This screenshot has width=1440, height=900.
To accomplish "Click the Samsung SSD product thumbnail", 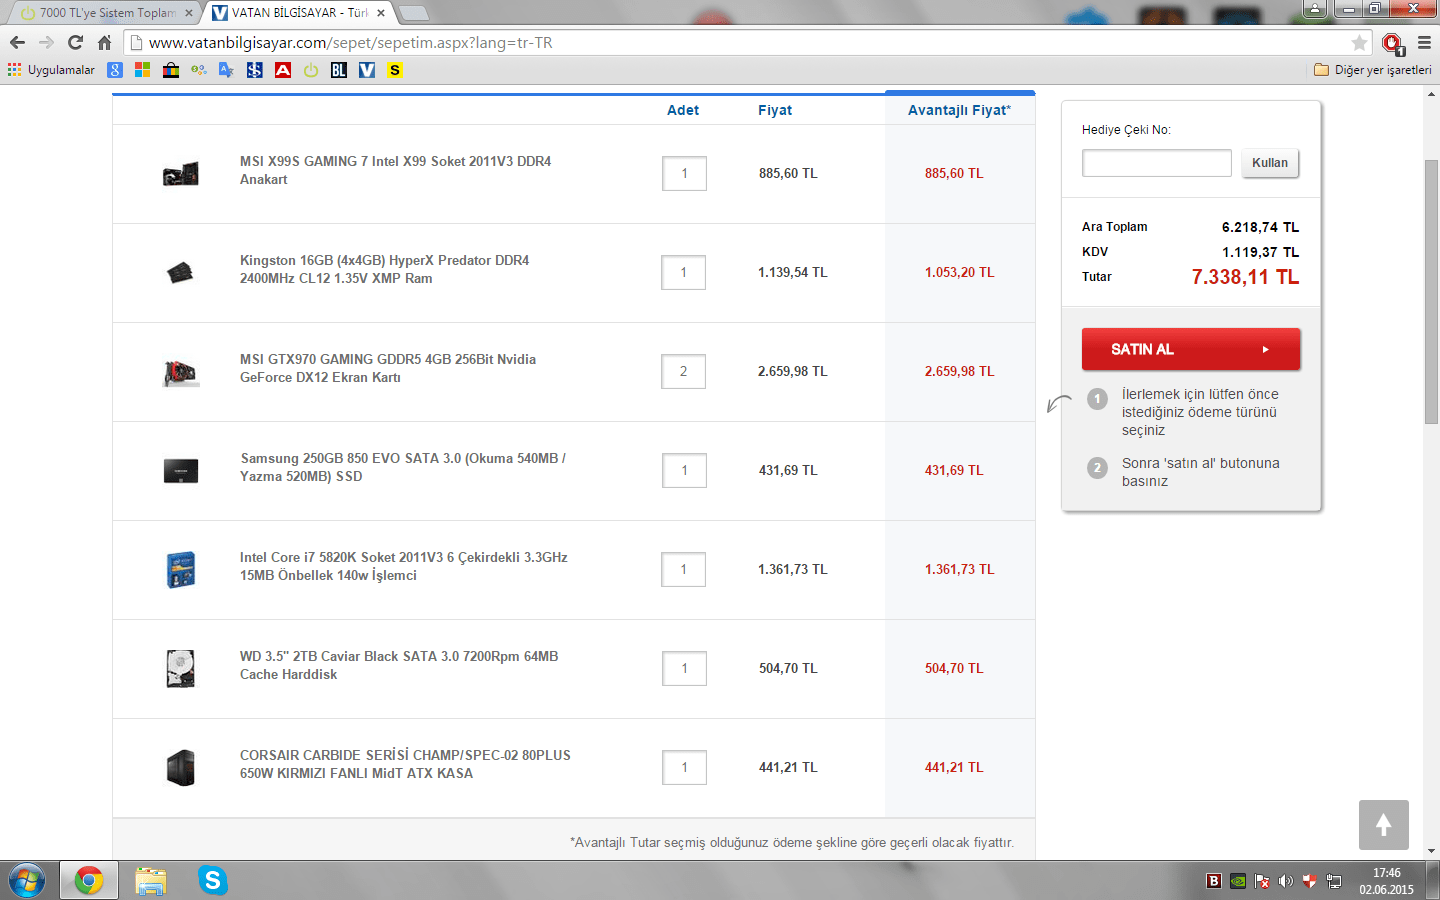I will pyautogui.click(x=181, y=470).
